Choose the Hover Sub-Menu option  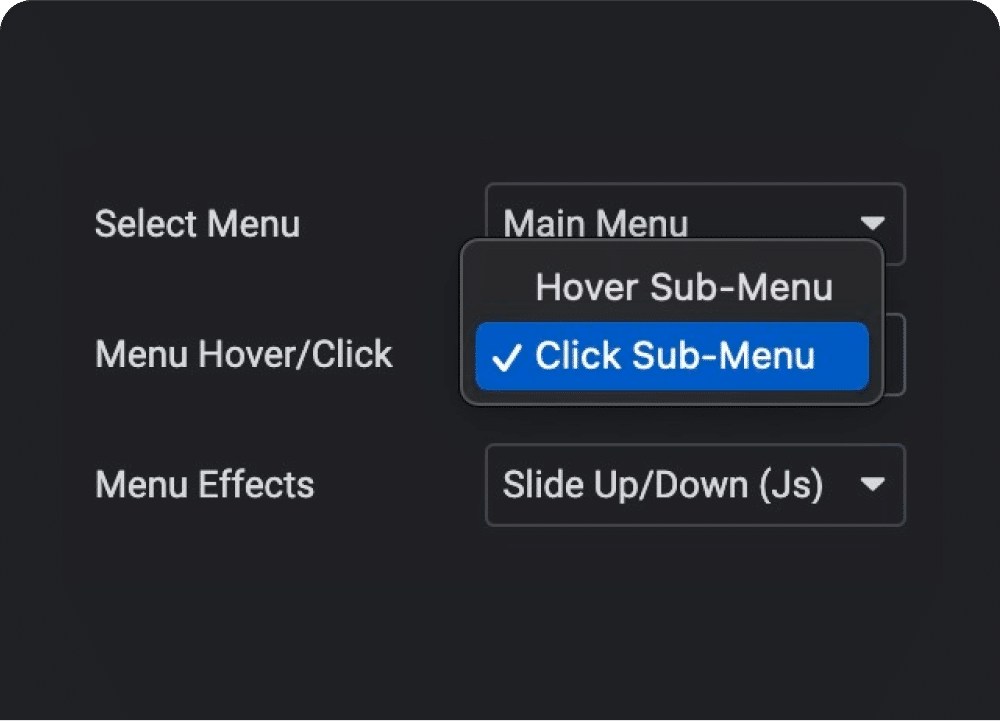tap(672, 287)
